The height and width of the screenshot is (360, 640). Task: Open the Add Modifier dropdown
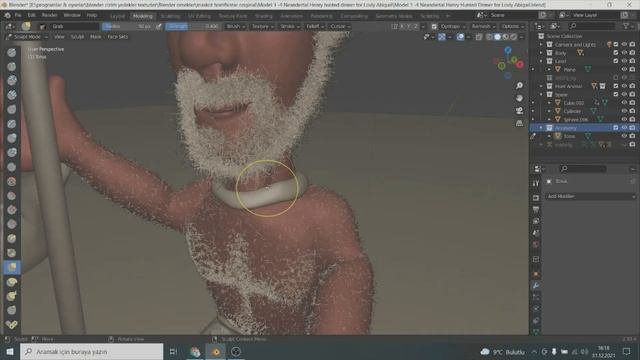[x=591, y=196]
